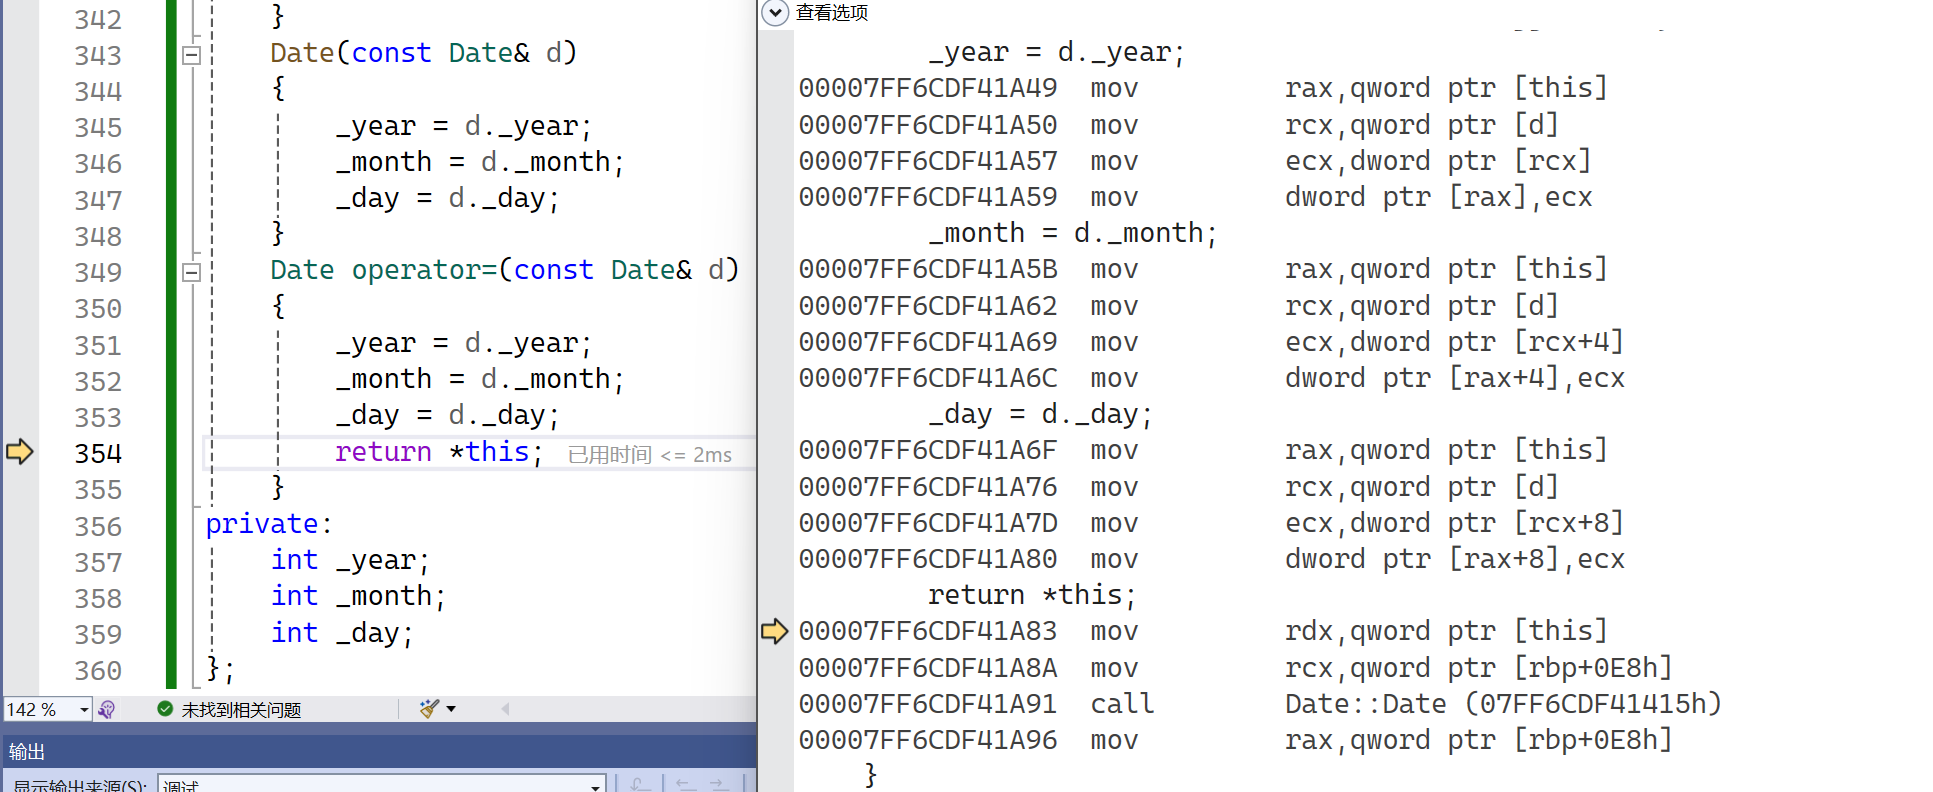Click 'return *this;' source line in disassembly
Viewport: 1933px width, 792px height.
click(1032, 595)
